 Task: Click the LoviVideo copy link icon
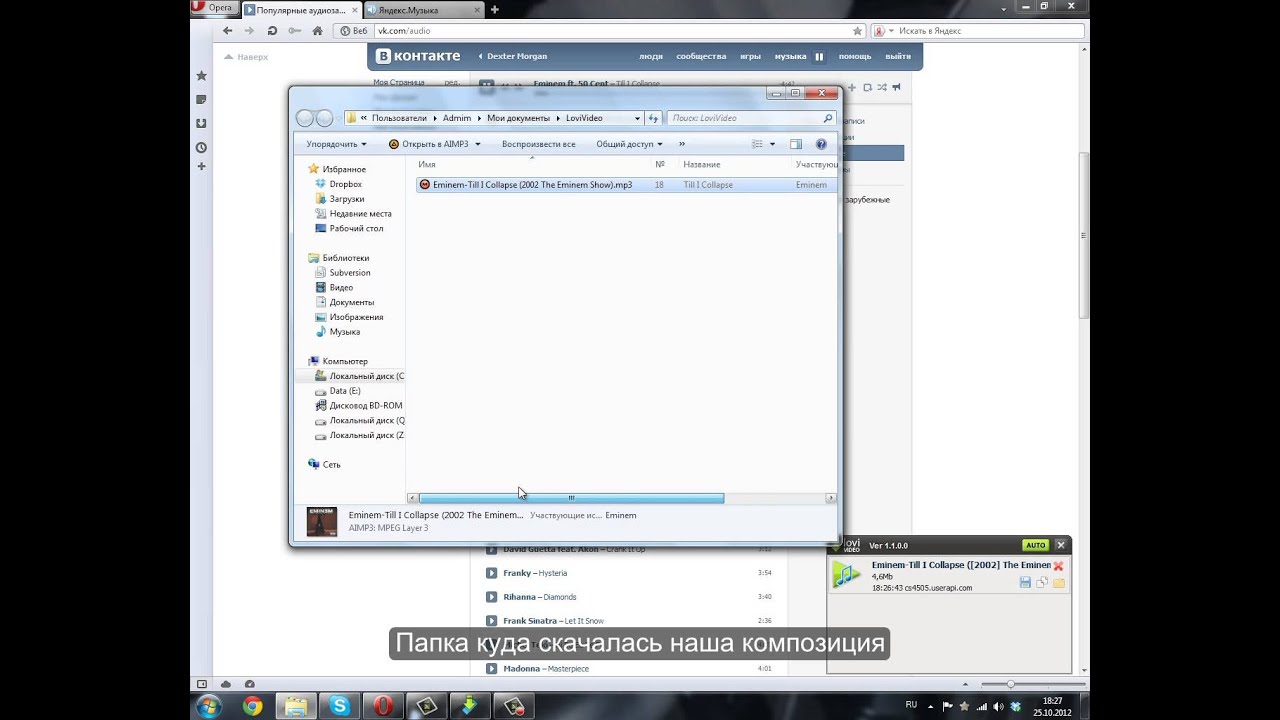pyautogui.click(x=1042, y=582)
